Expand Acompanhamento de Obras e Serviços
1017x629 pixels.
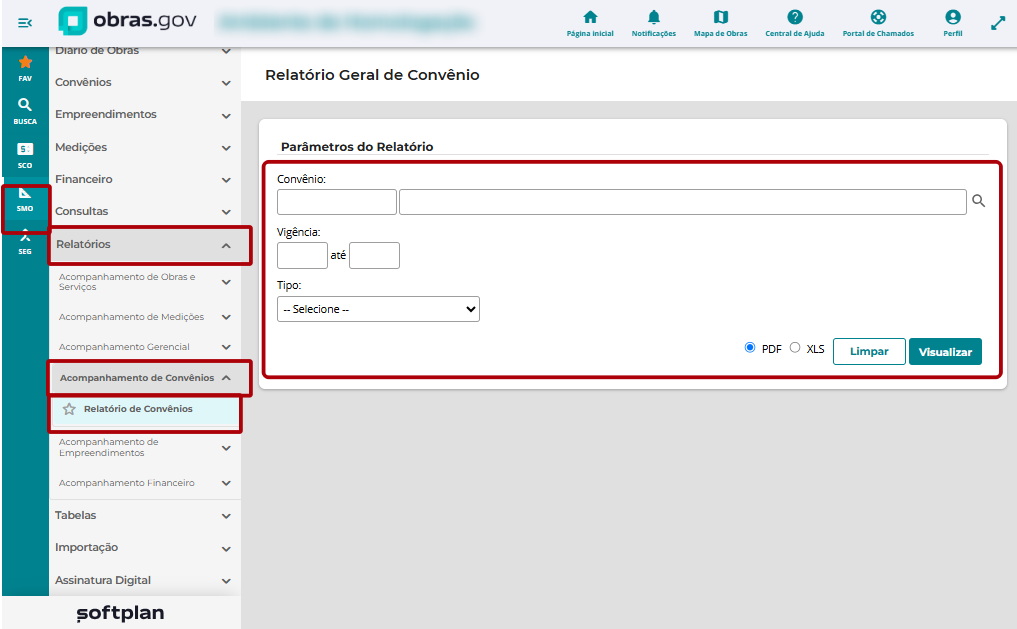pyautogui.click(x=145, y=282)
